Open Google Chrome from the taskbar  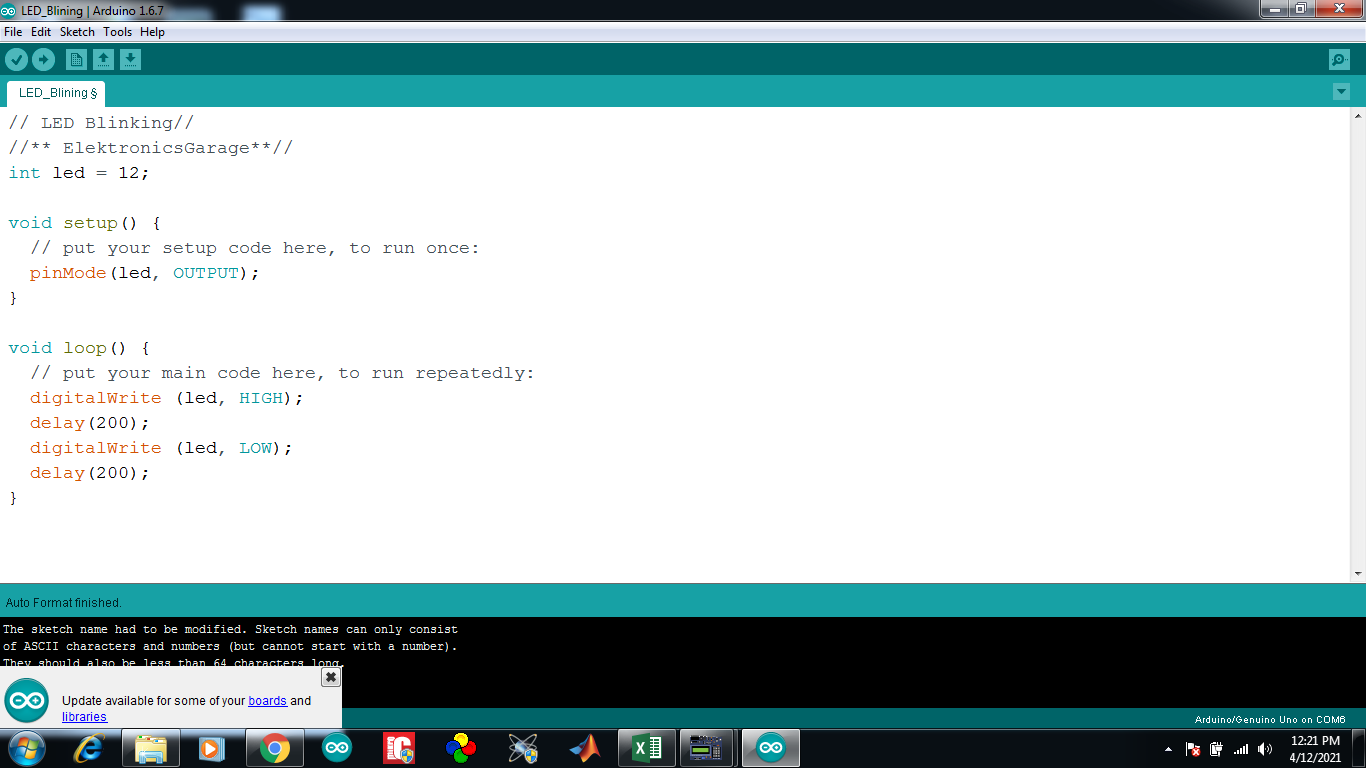coord(274,747)
